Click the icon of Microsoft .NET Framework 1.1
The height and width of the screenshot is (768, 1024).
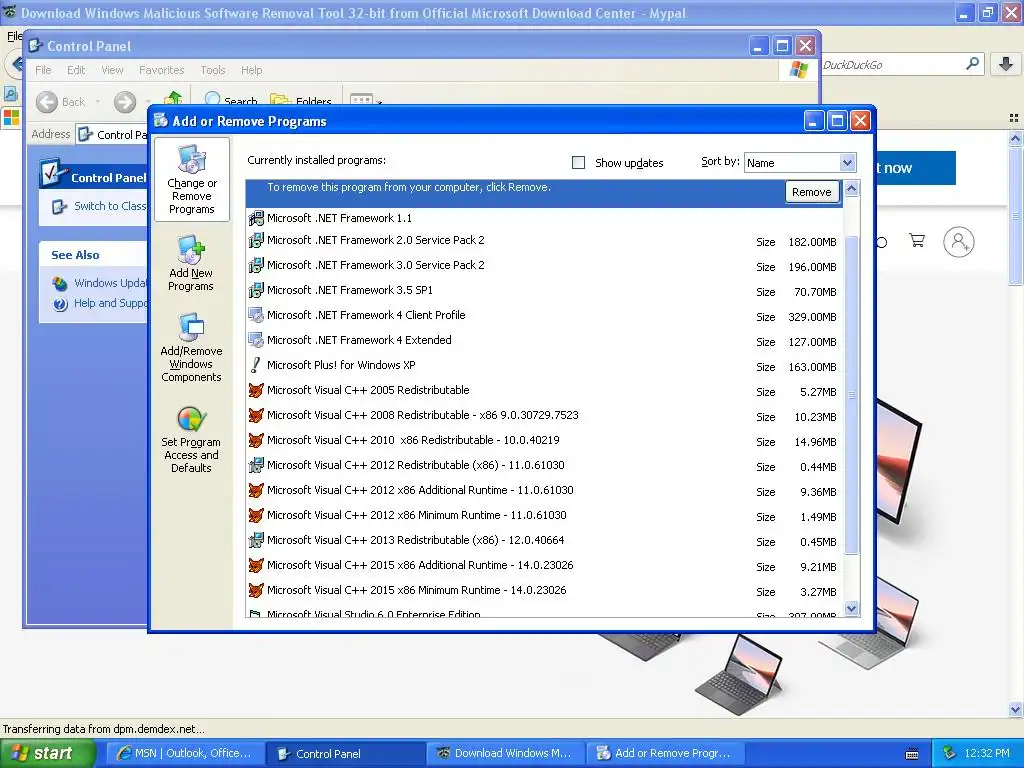(256, 218)
